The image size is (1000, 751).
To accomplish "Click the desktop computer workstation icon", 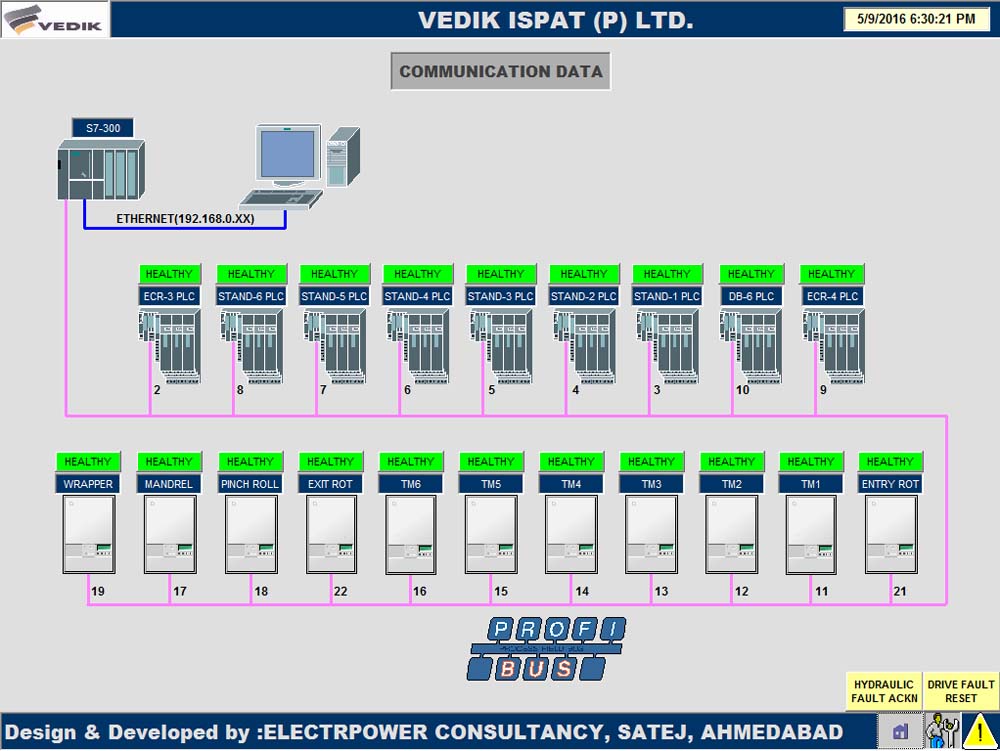I will click(299, 167).
